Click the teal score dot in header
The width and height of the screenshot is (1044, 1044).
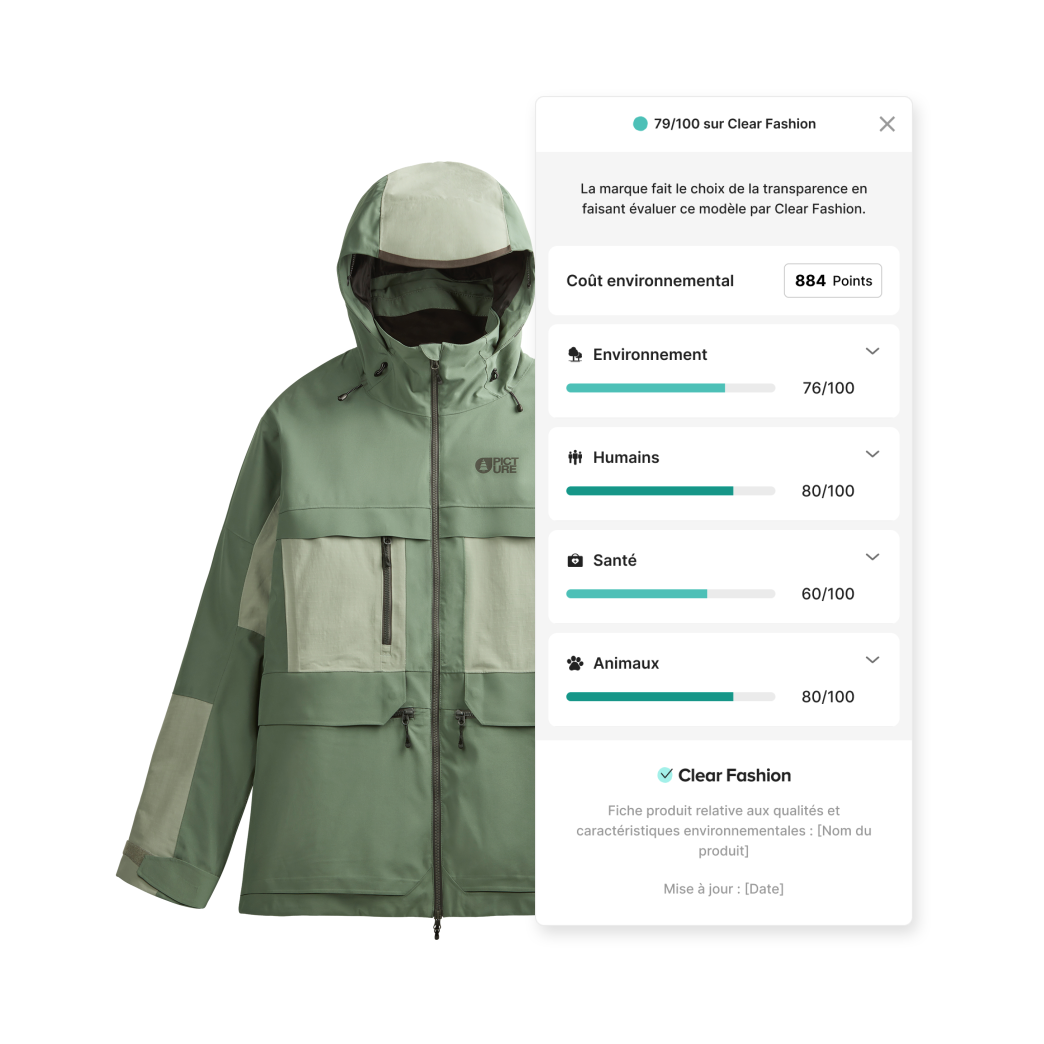pyautogui.click(x=640, y=124)
